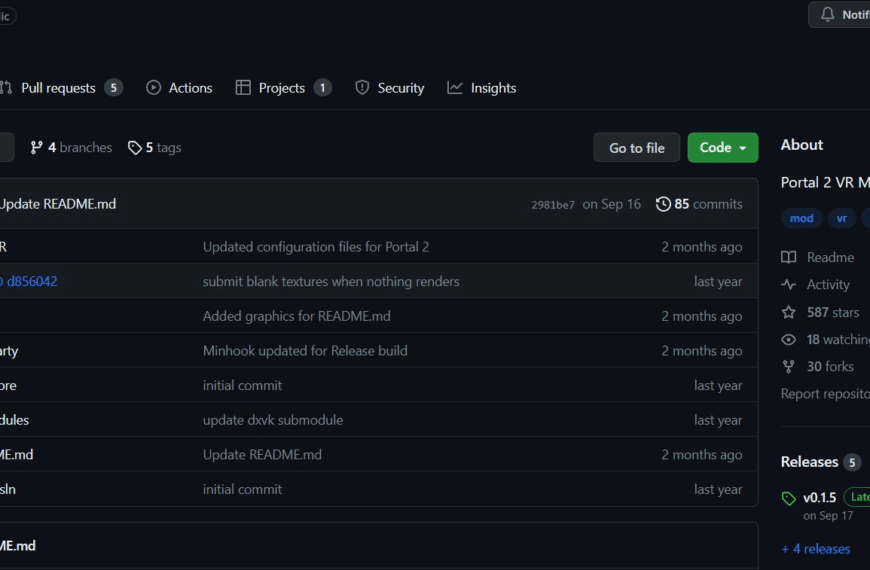
Task: Switch to the Projects tab
Action: [x=283, y=88]
